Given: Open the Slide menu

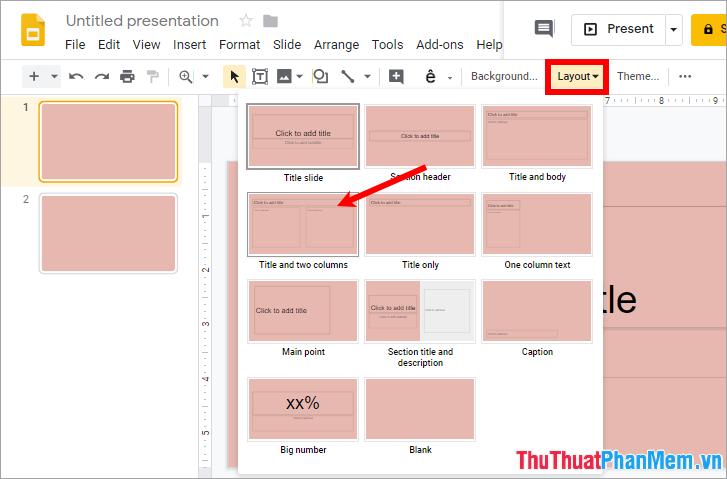Looking at the screenshot, I should pos(287,45).
